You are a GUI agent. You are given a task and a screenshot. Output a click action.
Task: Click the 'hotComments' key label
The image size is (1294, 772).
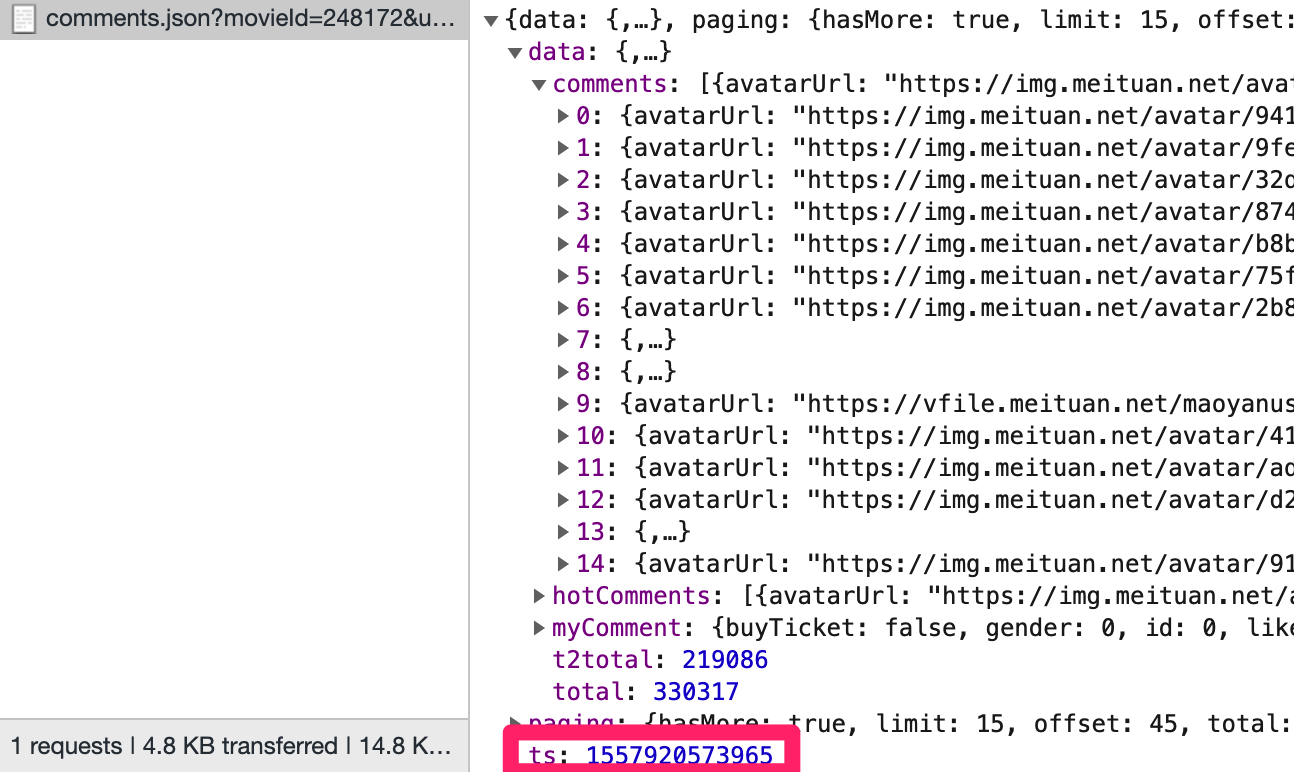coord(631,596)
